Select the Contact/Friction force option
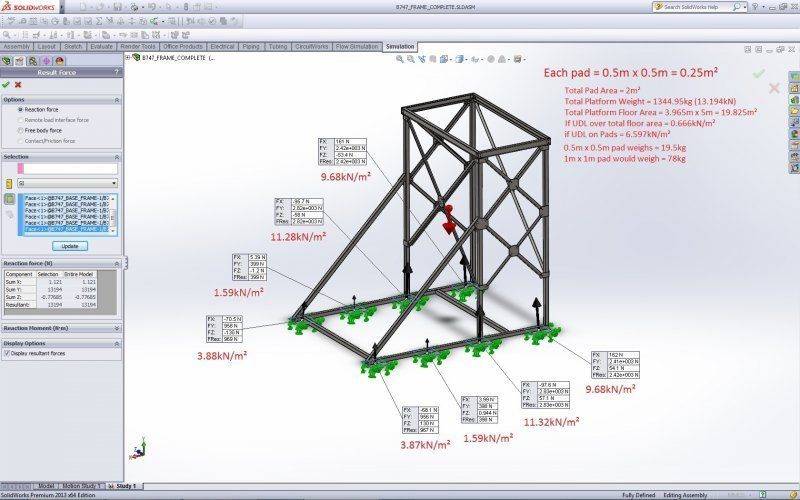This screenshot has height=500, width=800. (x=20, y=141)
